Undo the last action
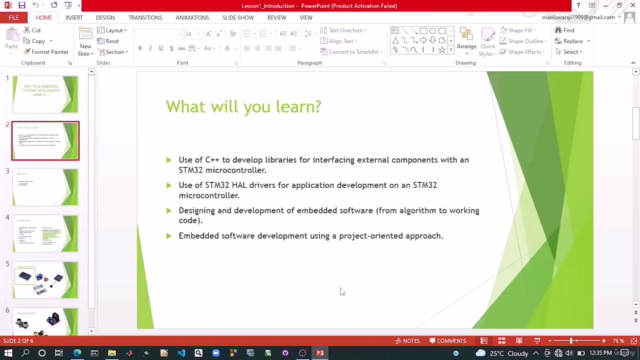Screen dimensions: 640x360 36,5
